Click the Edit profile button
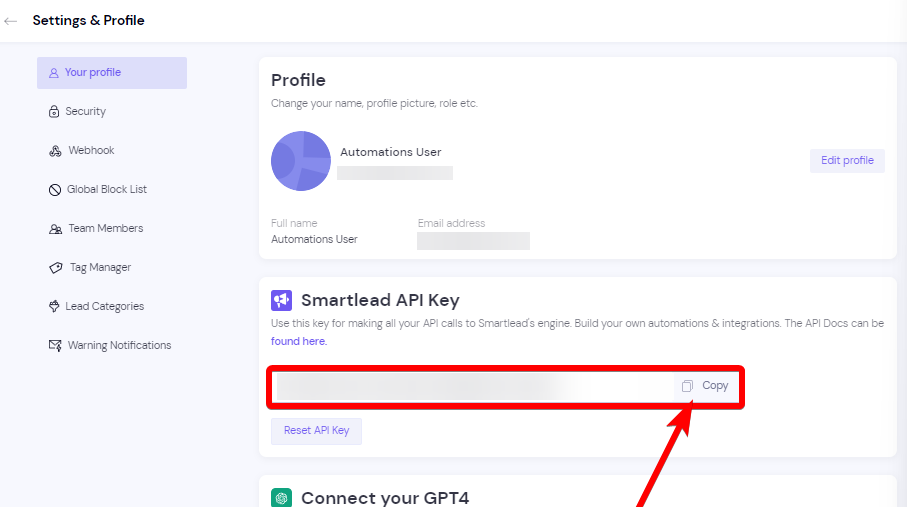 pyautogui.click(x=847, y=160)
